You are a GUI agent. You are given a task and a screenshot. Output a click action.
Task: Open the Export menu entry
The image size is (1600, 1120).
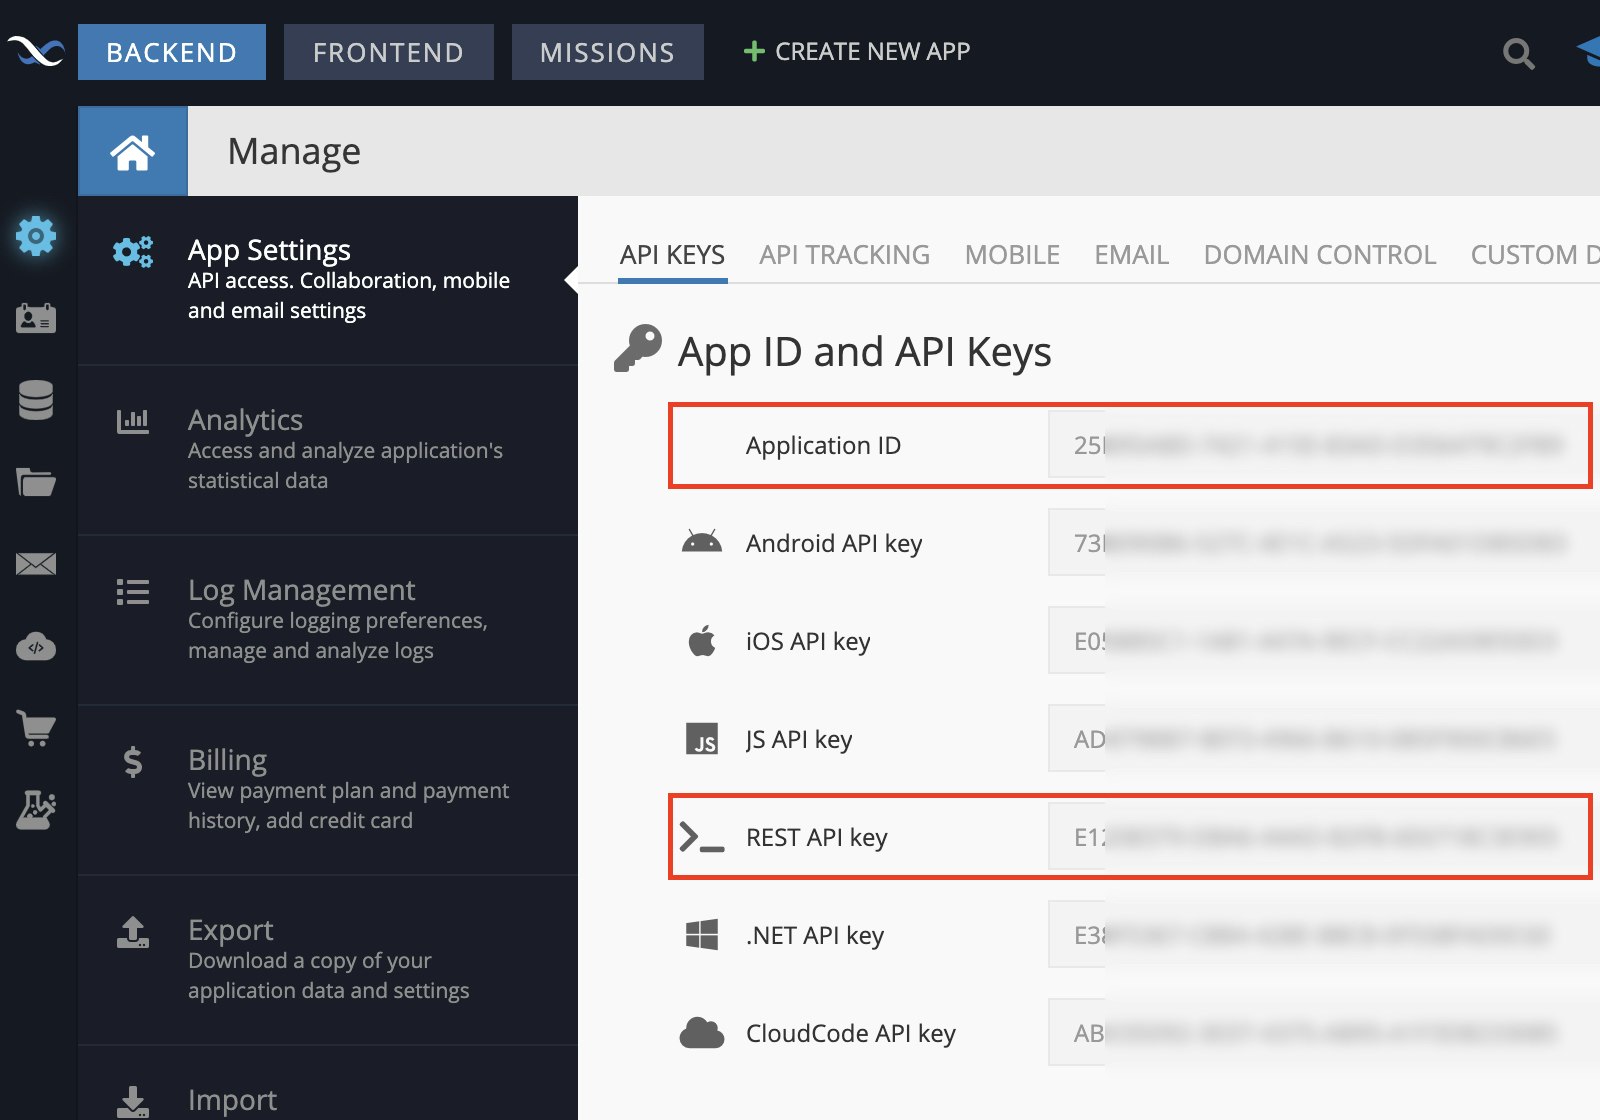(x=328, y=960)
